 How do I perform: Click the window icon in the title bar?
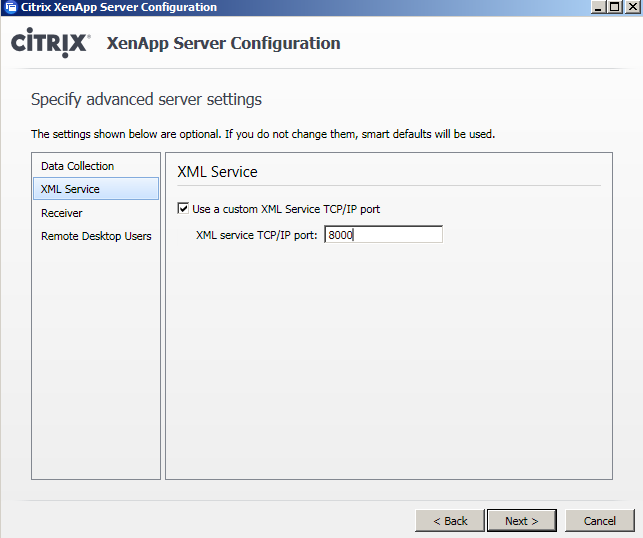click(11, 7)
